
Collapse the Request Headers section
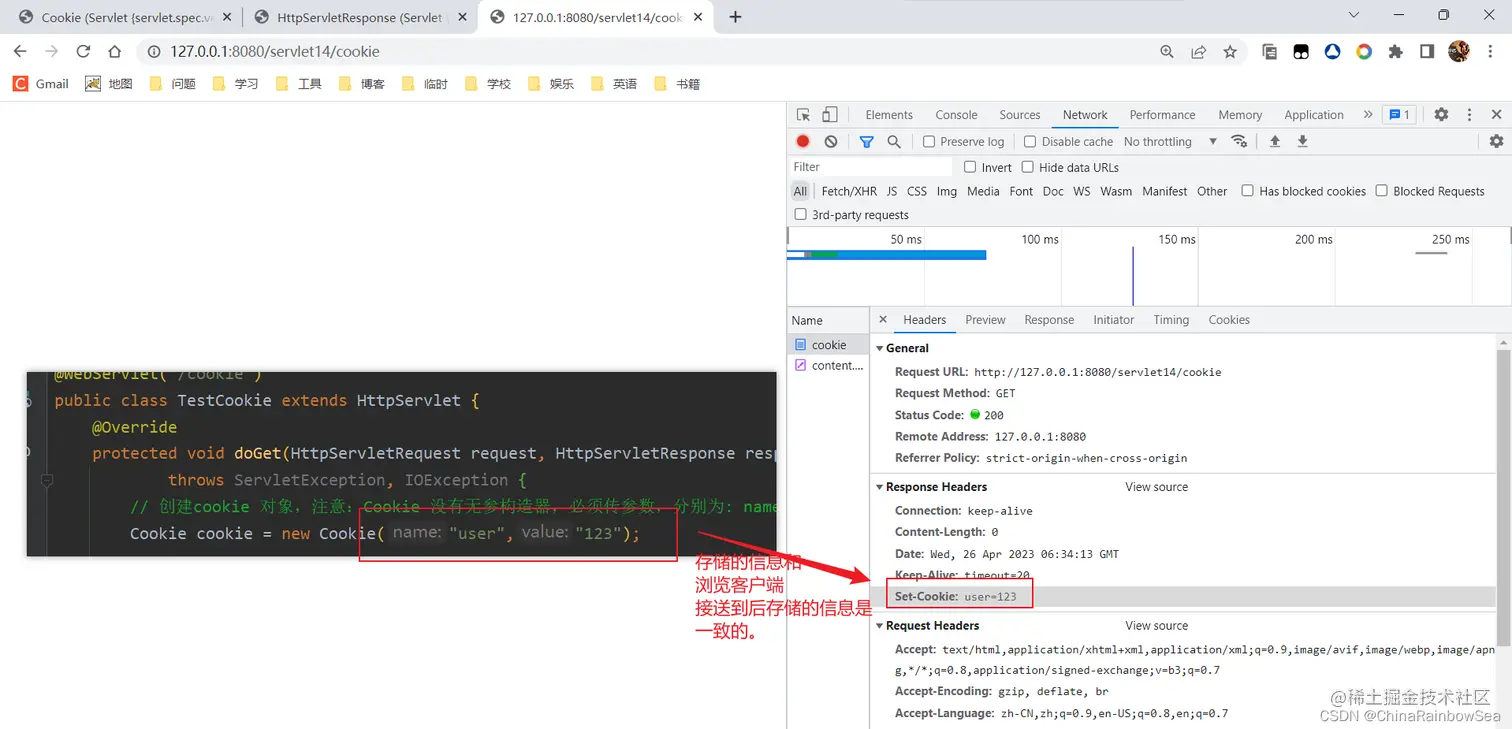coord(880,626)
